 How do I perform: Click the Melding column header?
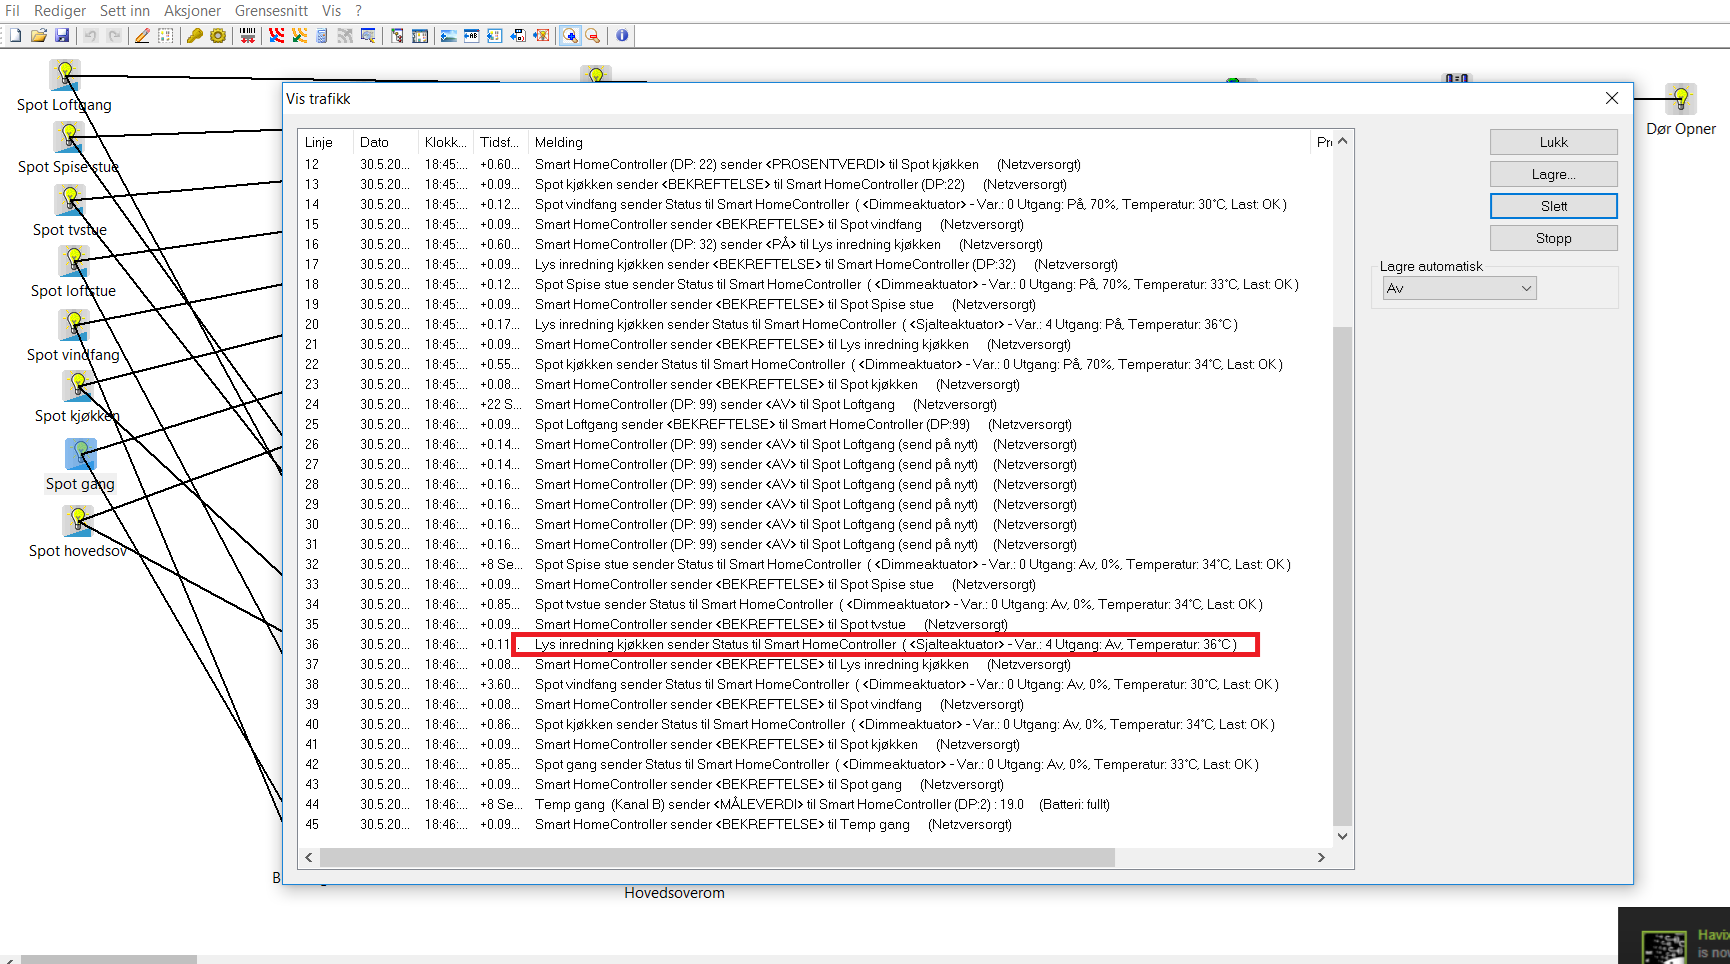(920, 142)
